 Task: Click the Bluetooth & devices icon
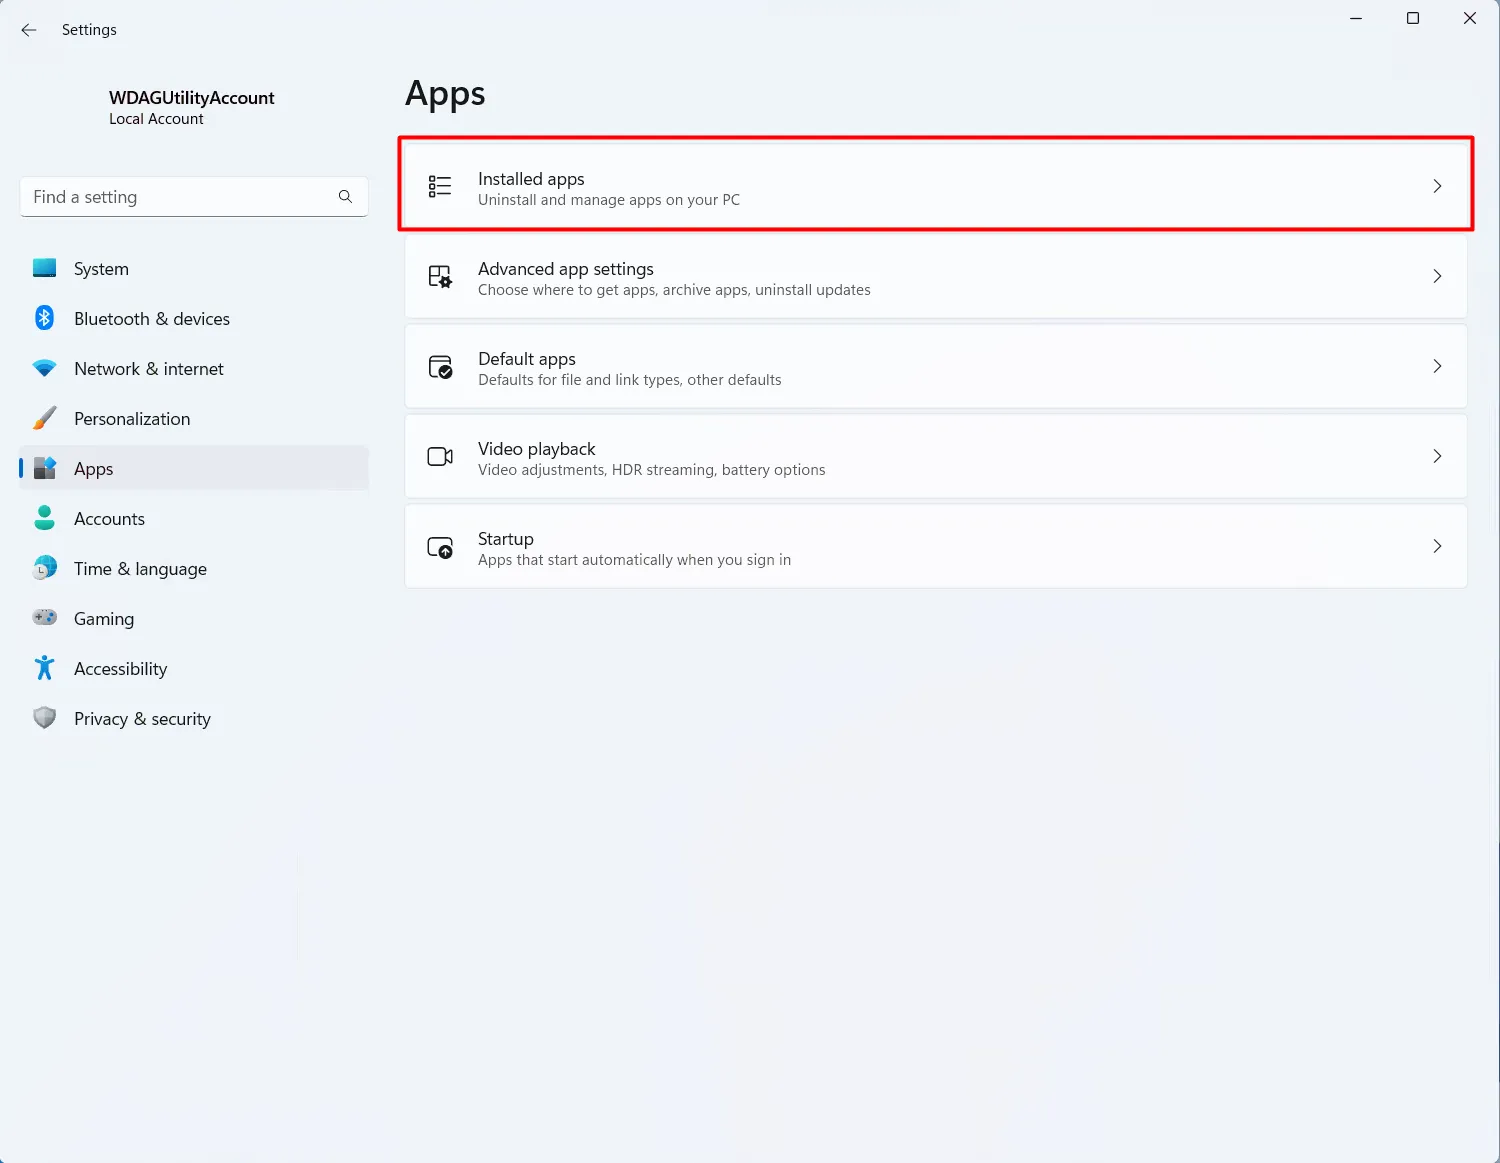pos(45,318)
